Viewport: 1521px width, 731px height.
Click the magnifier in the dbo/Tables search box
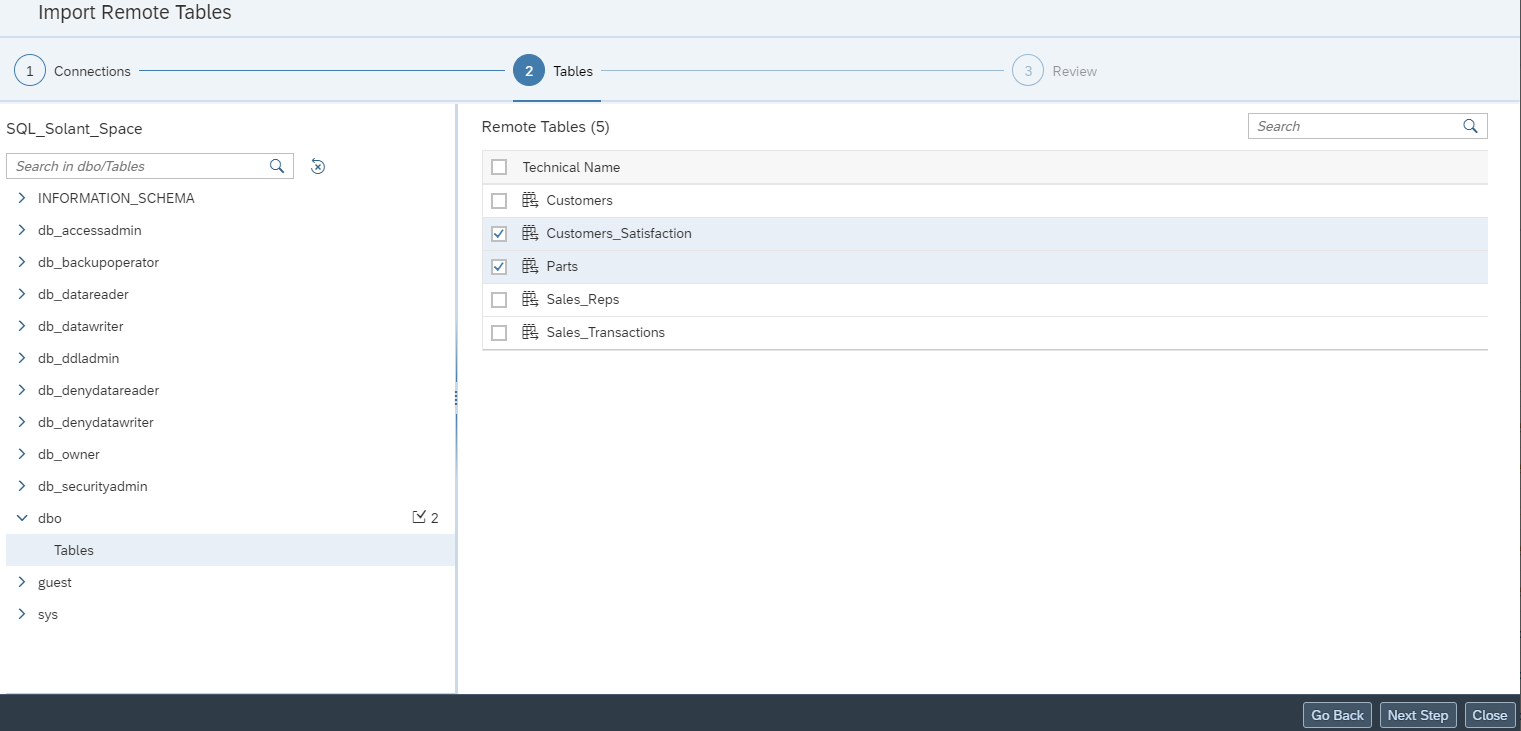pos(276,166)
